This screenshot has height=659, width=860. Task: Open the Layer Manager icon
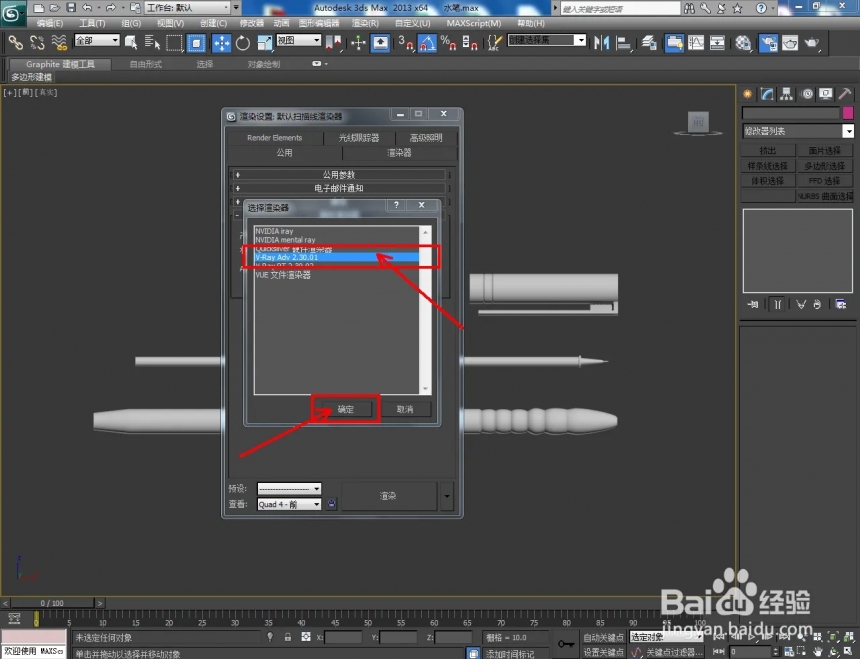click(x=649, y=42)
